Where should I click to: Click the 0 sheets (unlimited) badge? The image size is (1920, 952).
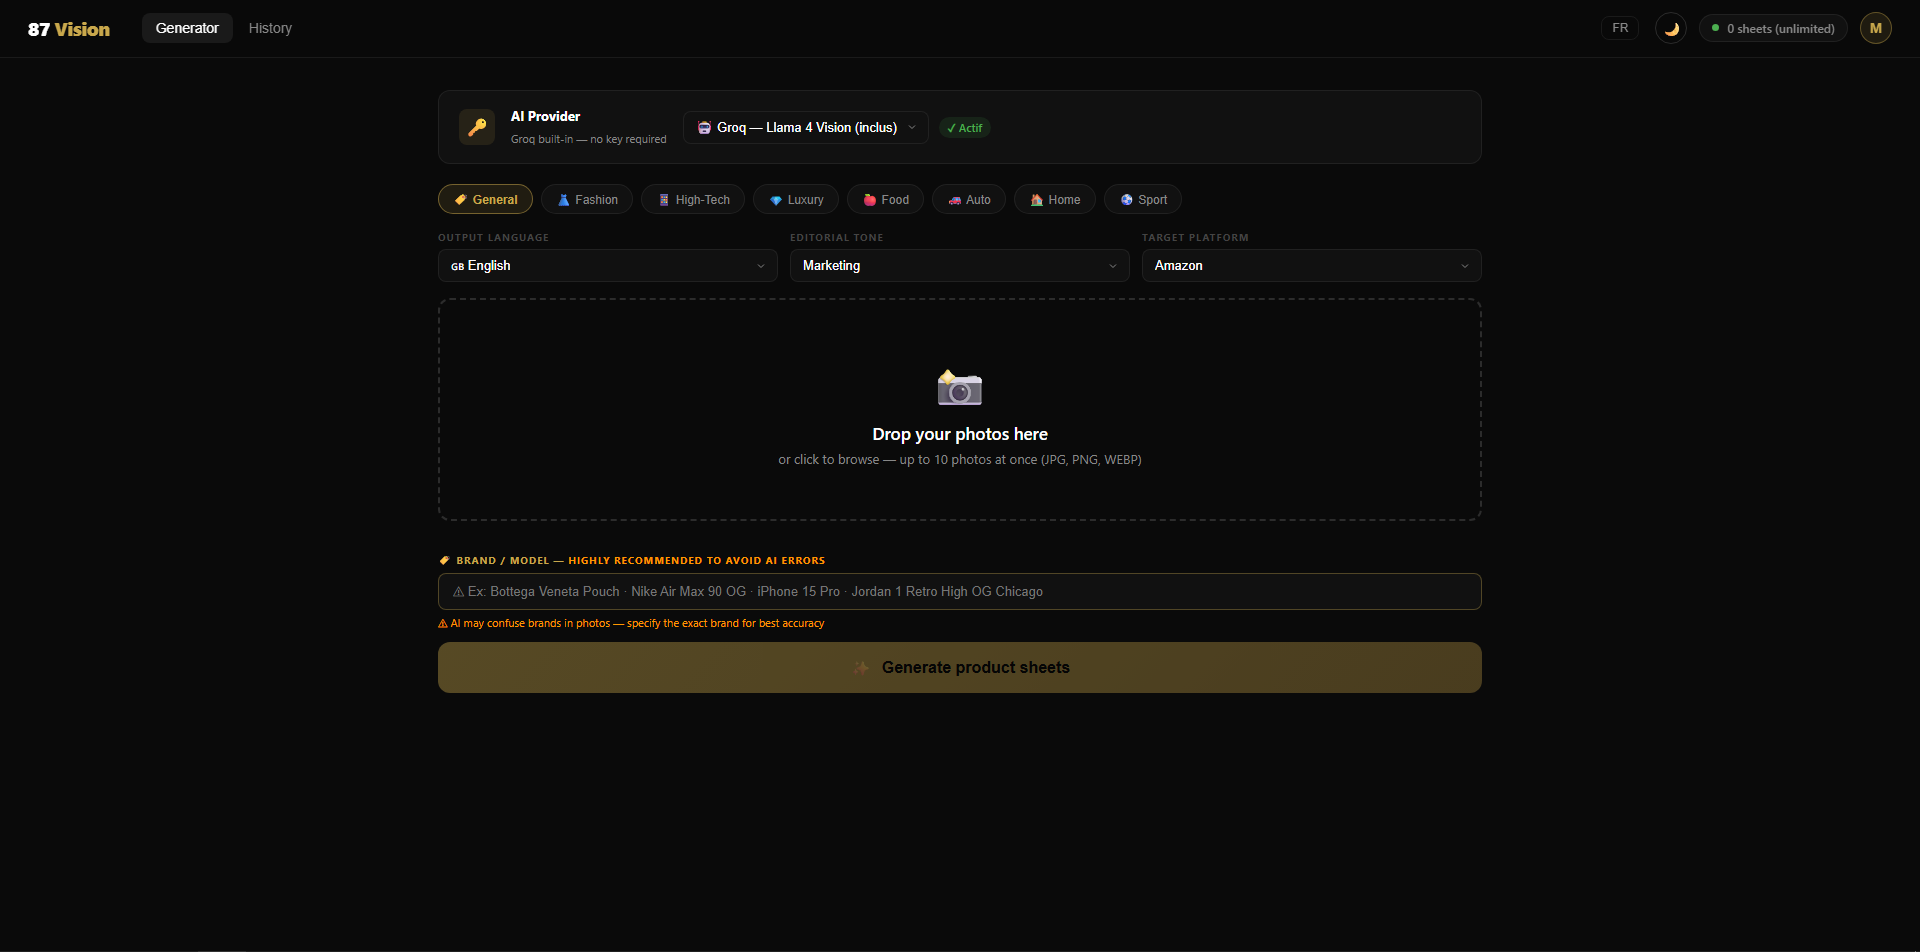click(x=1773, y=28)
